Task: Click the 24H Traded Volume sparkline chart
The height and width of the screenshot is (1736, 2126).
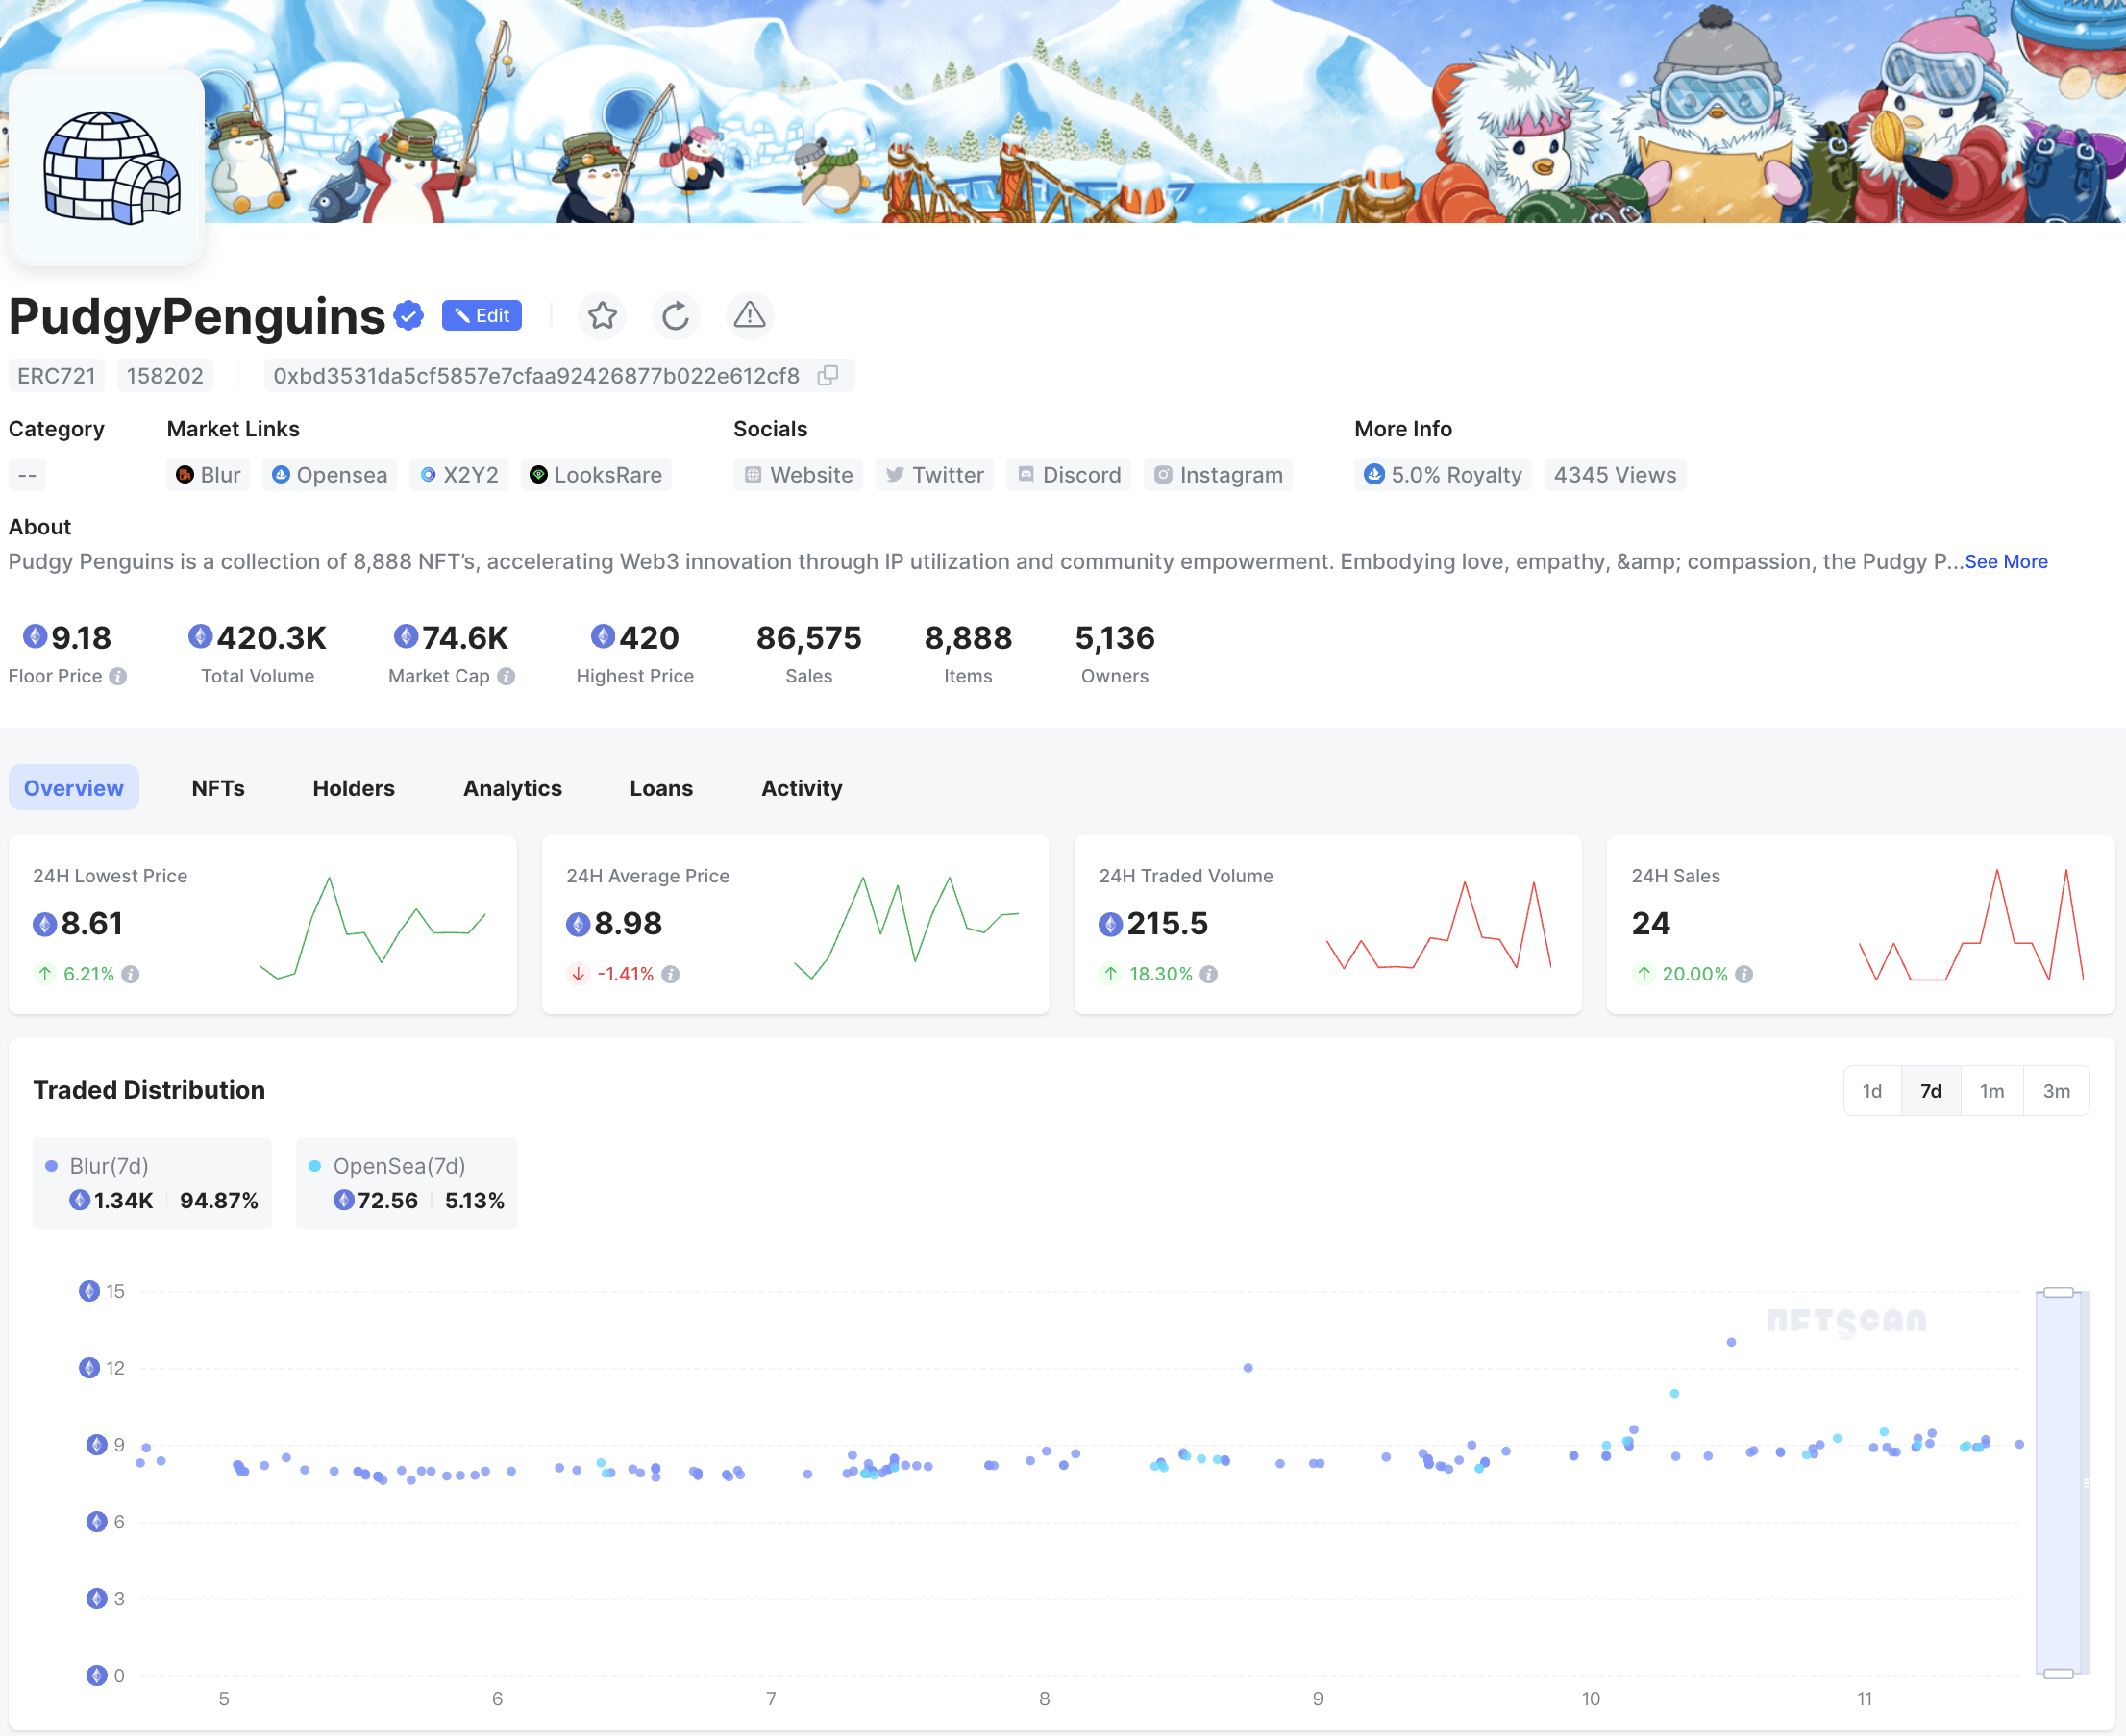Action: point(1439,927)
